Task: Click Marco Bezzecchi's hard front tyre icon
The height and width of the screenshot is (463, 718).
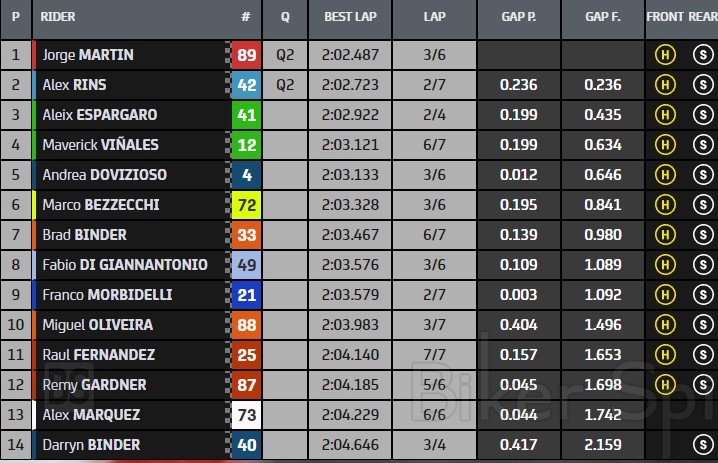Action: click(x=663, y=205)
